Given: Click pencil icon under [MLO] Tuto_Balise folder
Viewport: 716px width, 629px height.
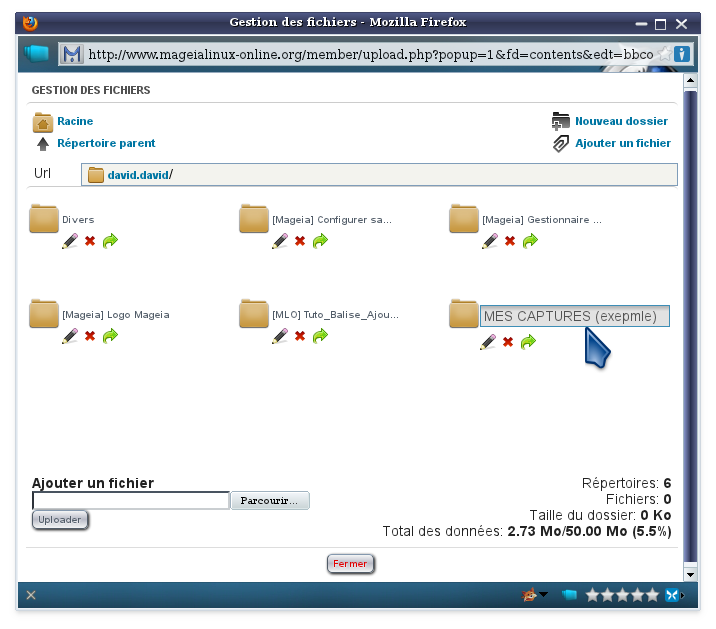Looking at the screenshot, I should click(280, 336).
